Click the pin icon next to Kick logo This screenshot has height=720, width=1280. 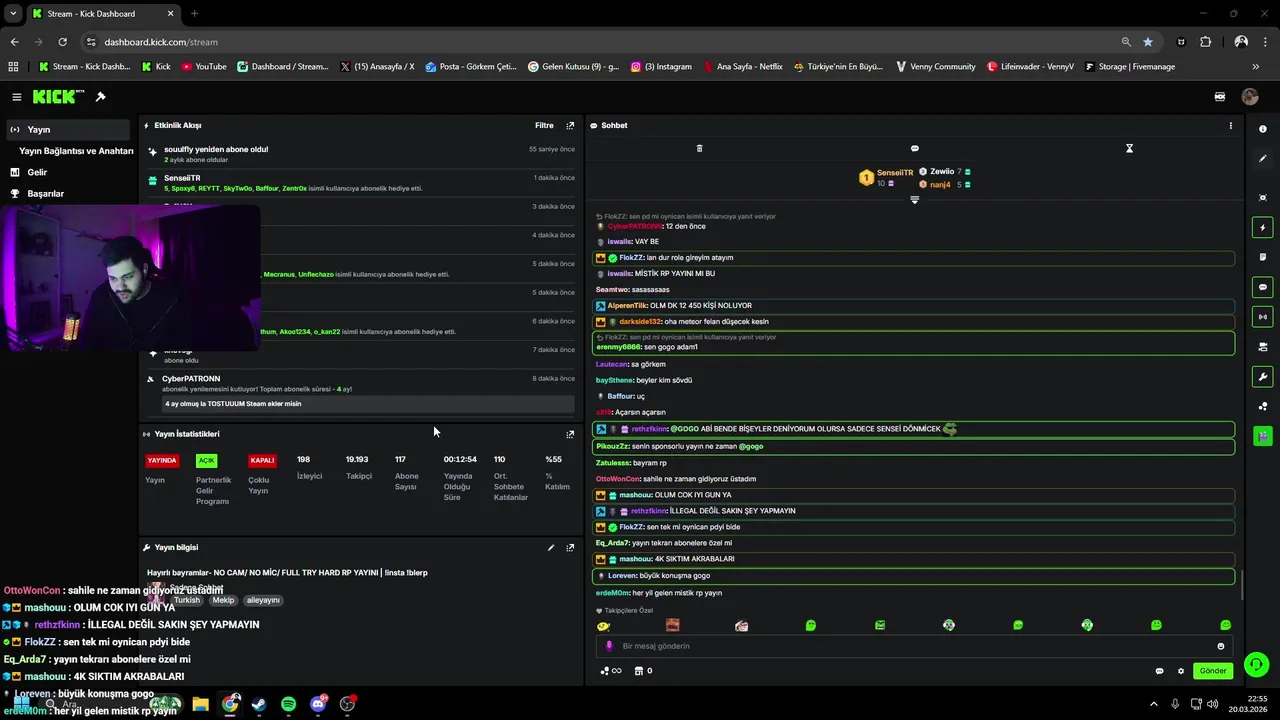click(100, 97)
